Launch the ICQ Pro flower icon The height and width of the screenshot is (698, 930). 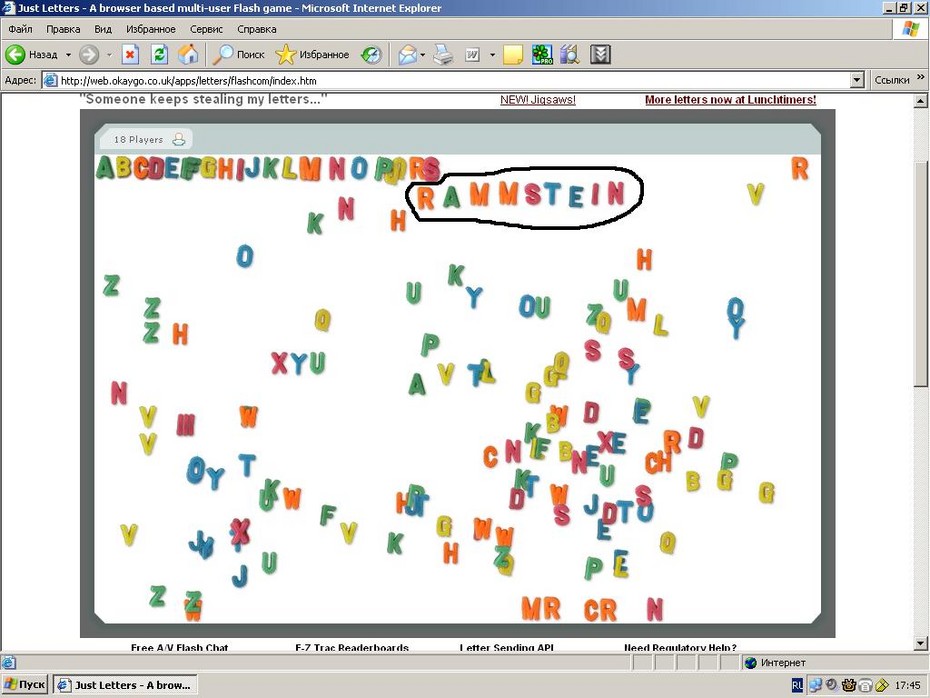pos(542,55)
